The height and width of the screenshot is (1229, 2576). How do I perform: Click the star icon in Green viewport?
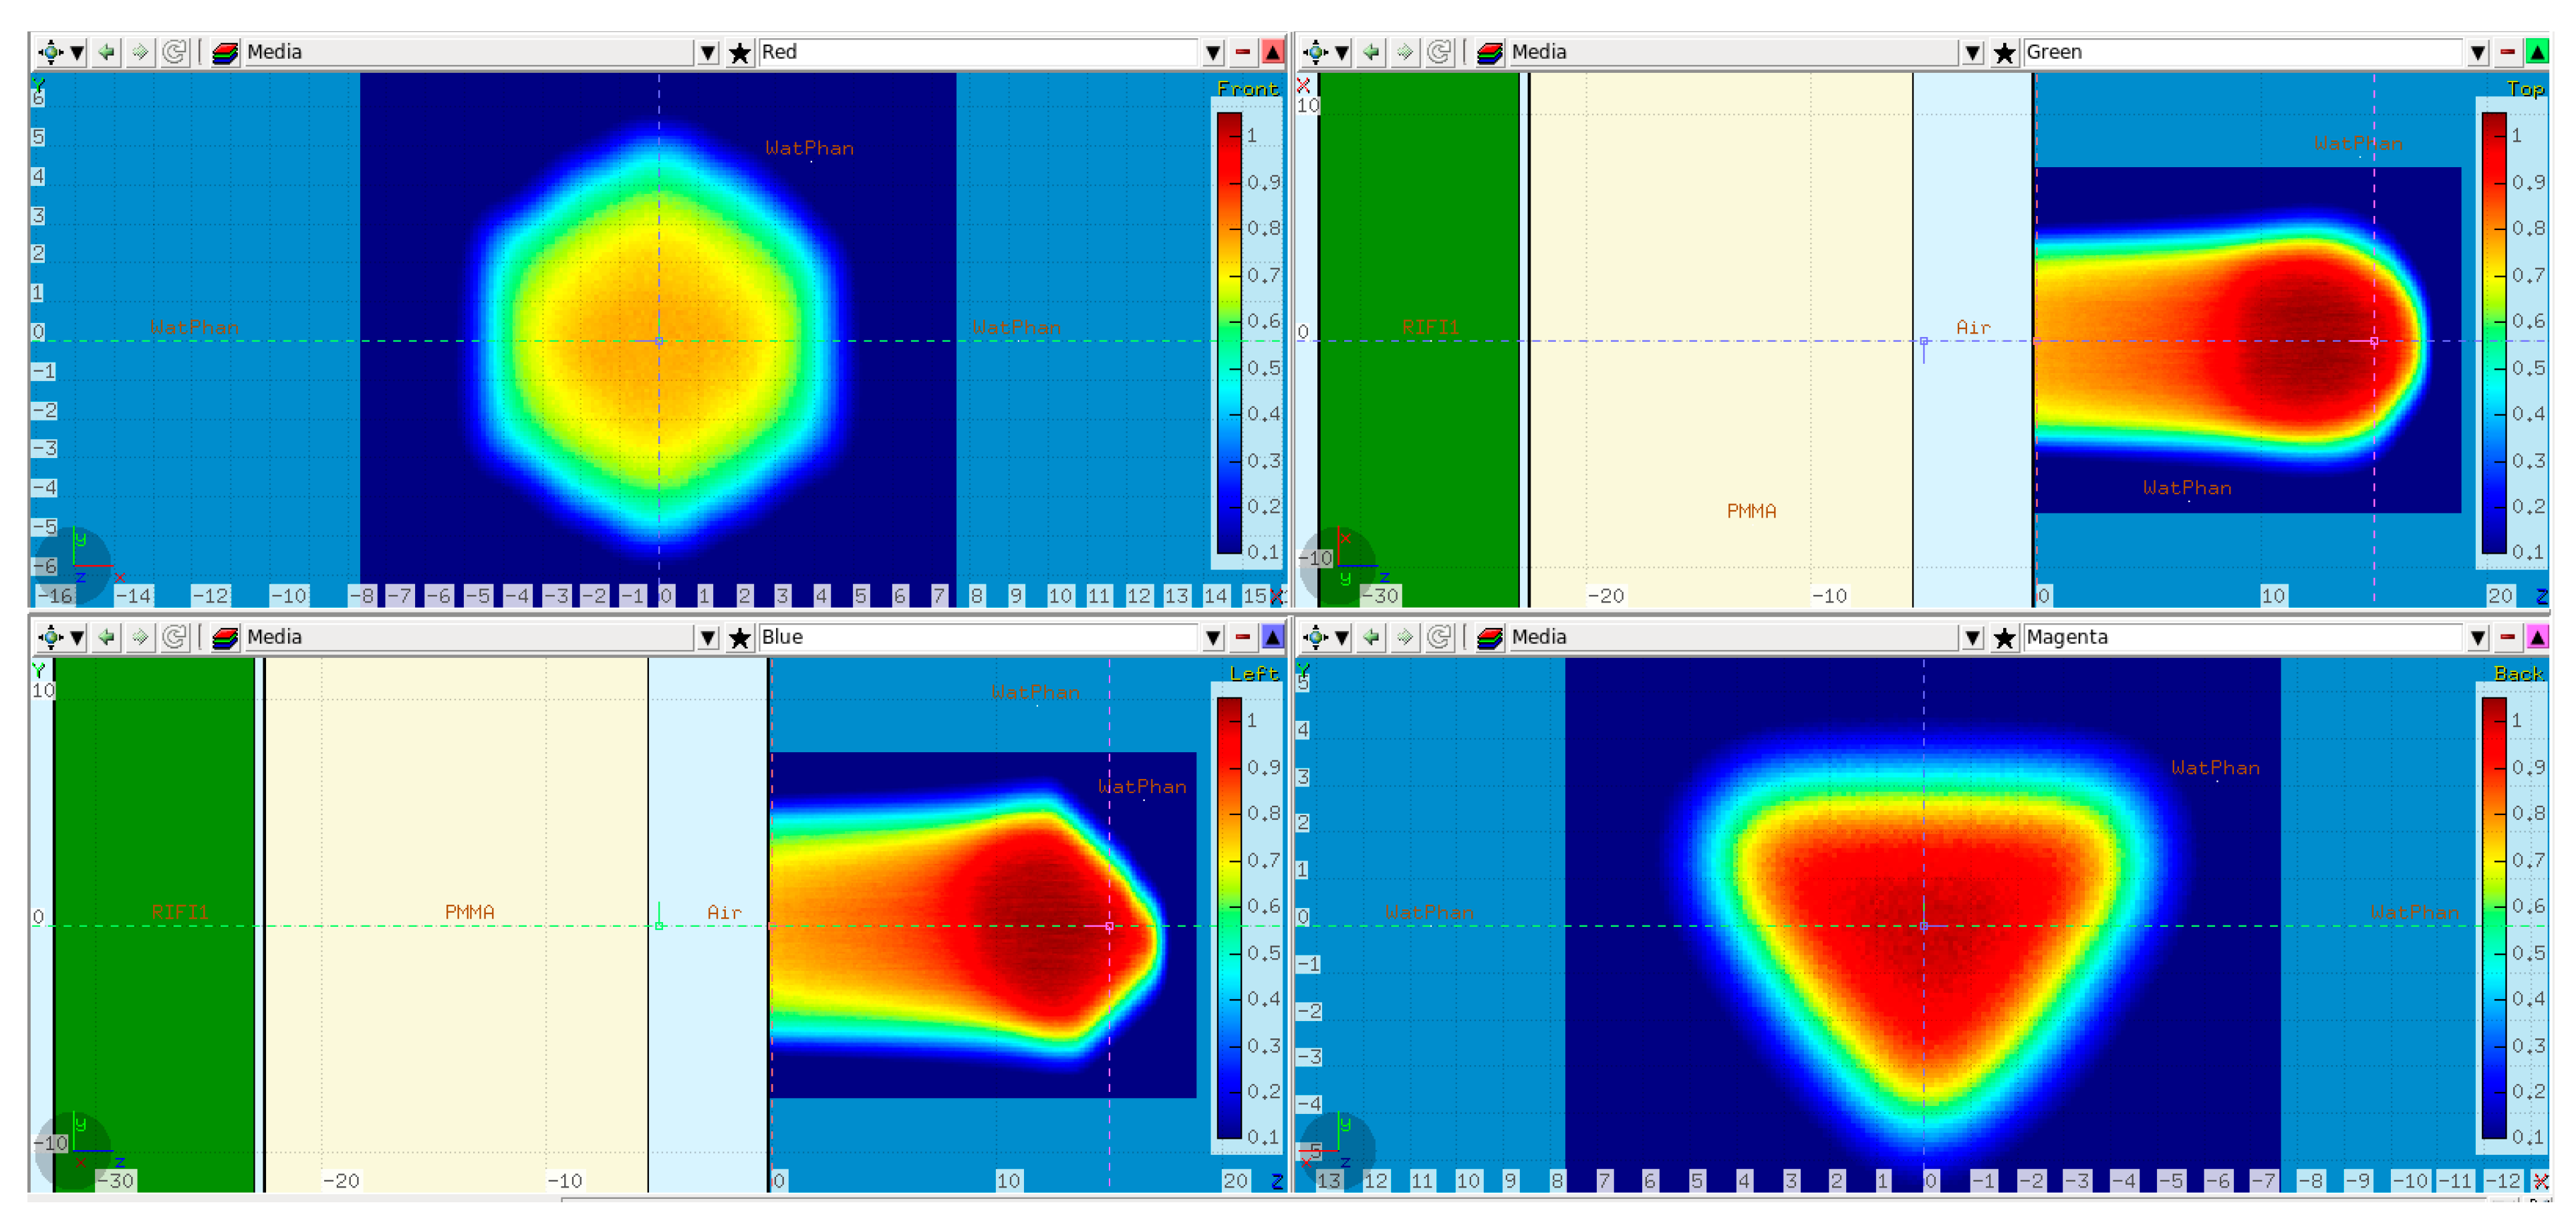(x=2004, y=52)
